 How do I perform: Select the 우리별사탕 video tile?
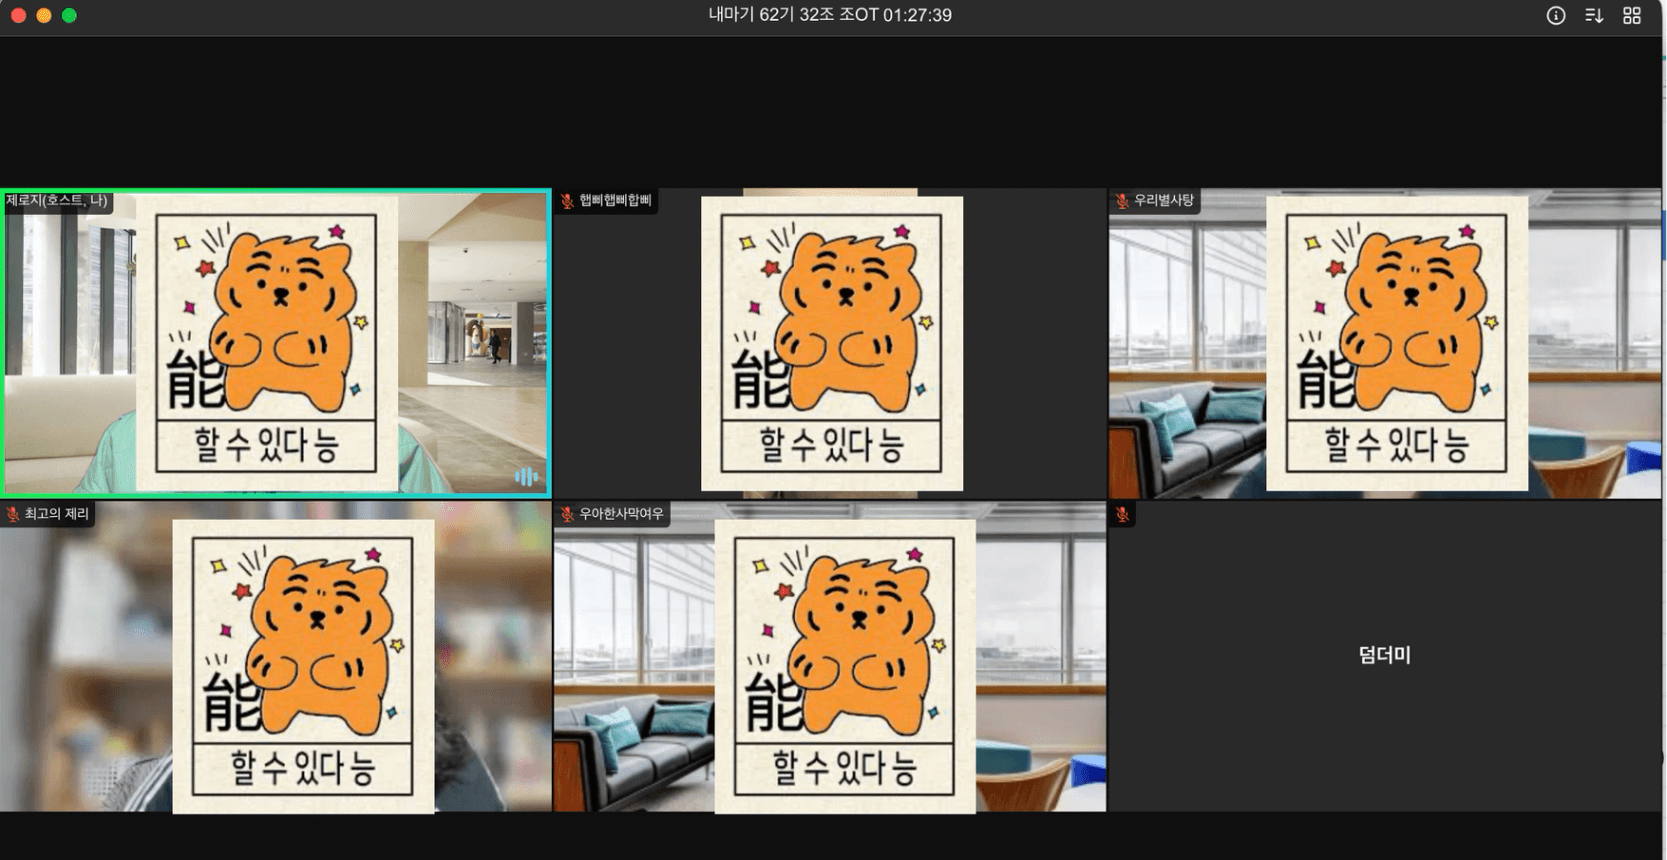point(1385,343)
